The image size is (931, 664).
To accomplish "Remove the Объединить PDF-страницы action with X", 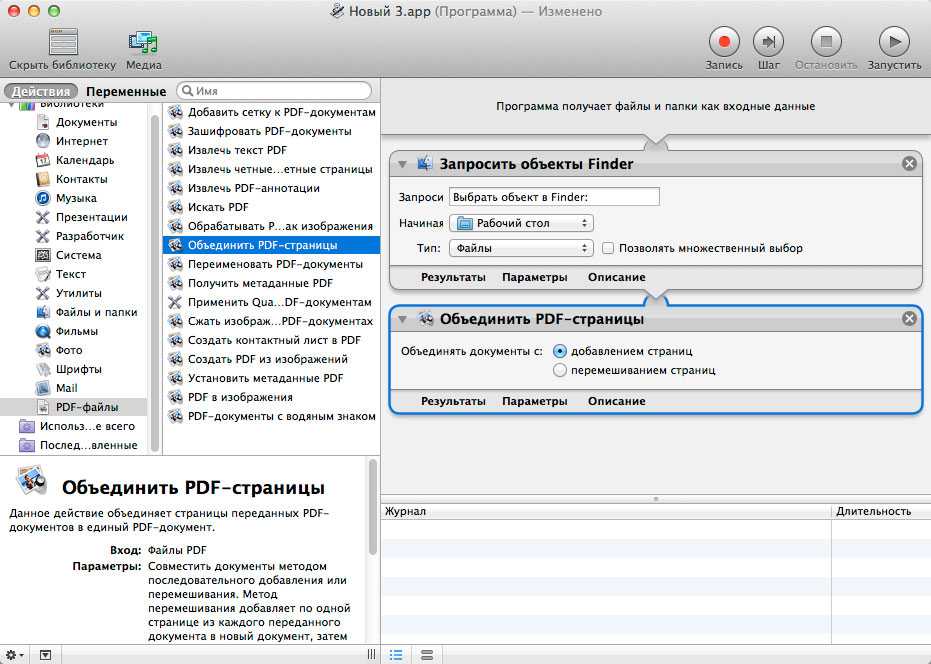I will click(909, 319).
